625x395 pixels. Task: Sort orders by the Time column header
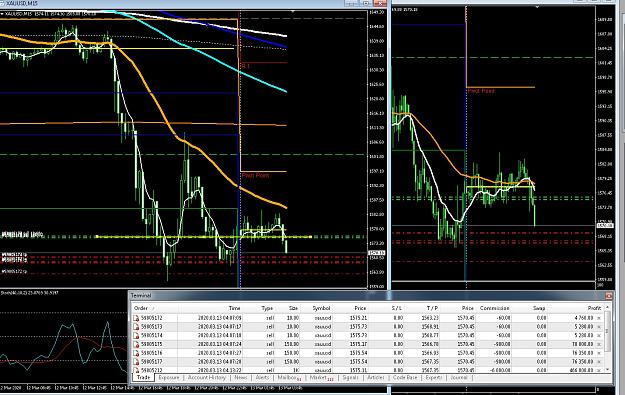234,308
